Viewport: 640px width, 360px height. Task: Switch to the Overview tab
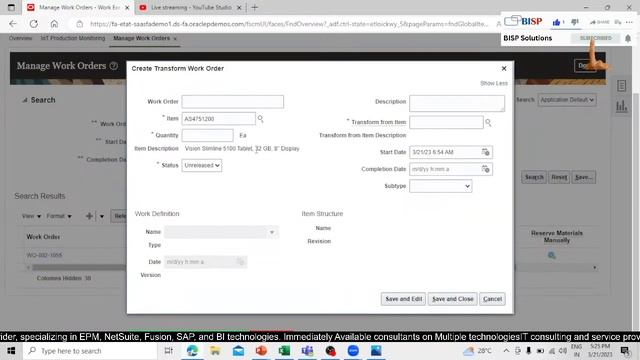point(20,38)
